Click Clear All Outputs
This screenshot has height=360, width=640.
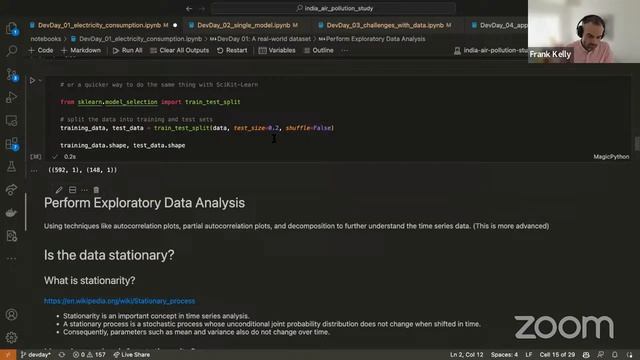tap(180, 50)
